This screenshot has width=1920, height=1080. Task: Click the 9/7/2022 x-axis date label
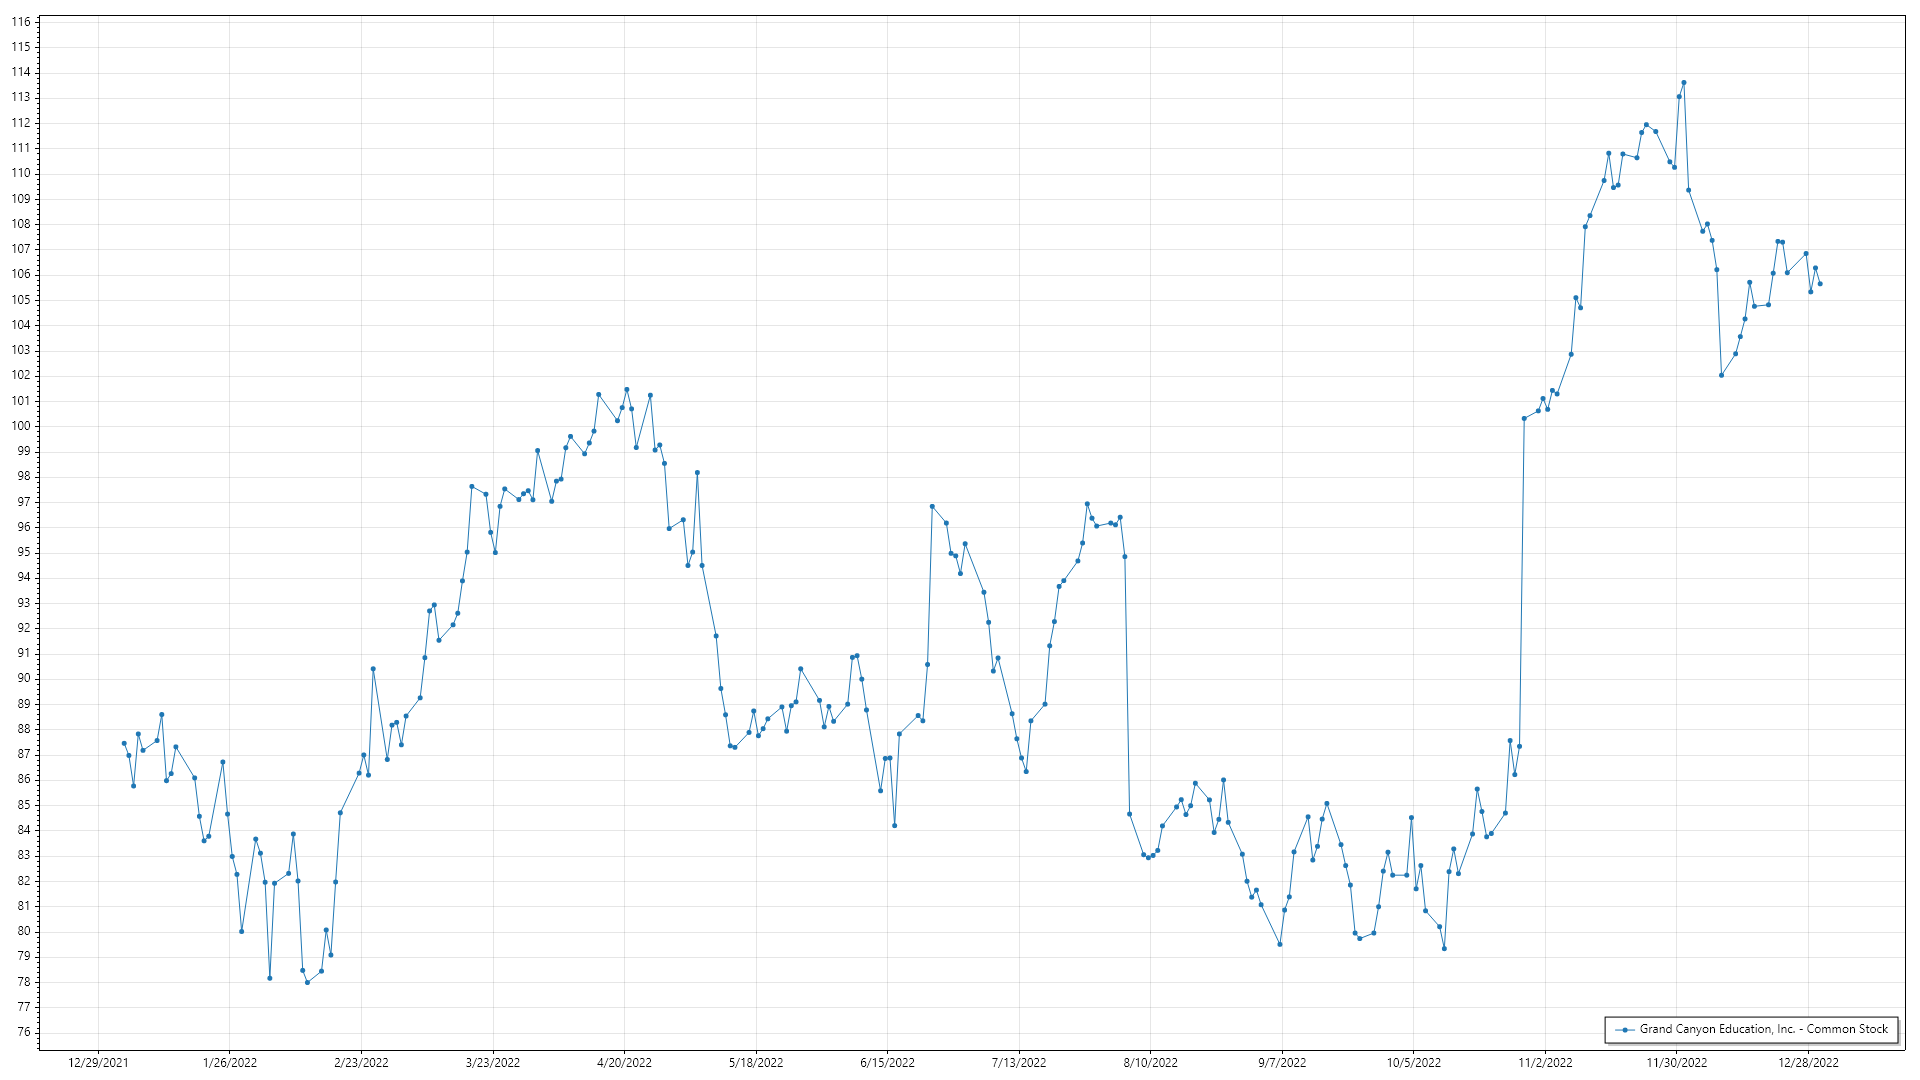click(x=1281, y=1063)
